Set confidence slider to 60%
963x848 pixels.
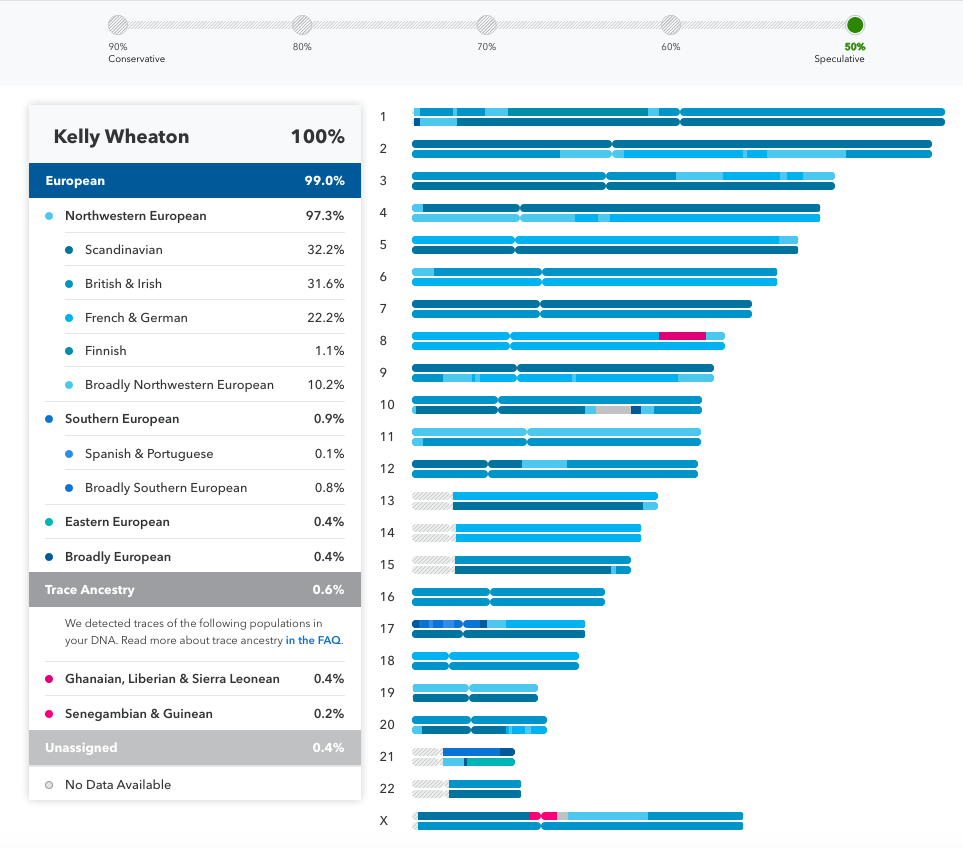coord(670,25)
